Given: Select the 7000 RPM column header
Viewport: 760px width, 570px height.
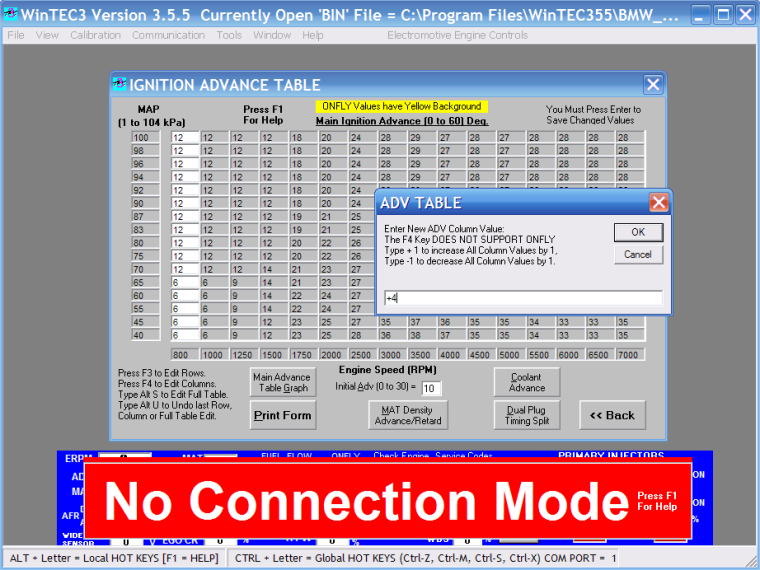Looking at the screenshot, I should coord(630,355).
